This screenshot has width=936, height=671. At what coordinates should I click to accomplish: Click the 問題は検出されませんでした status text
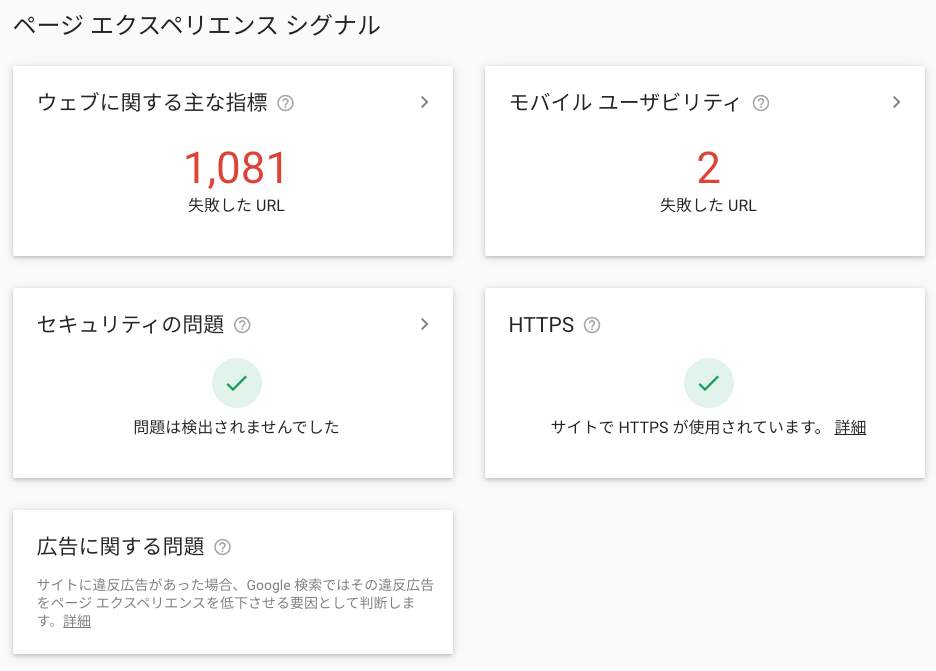click(236, 427)
